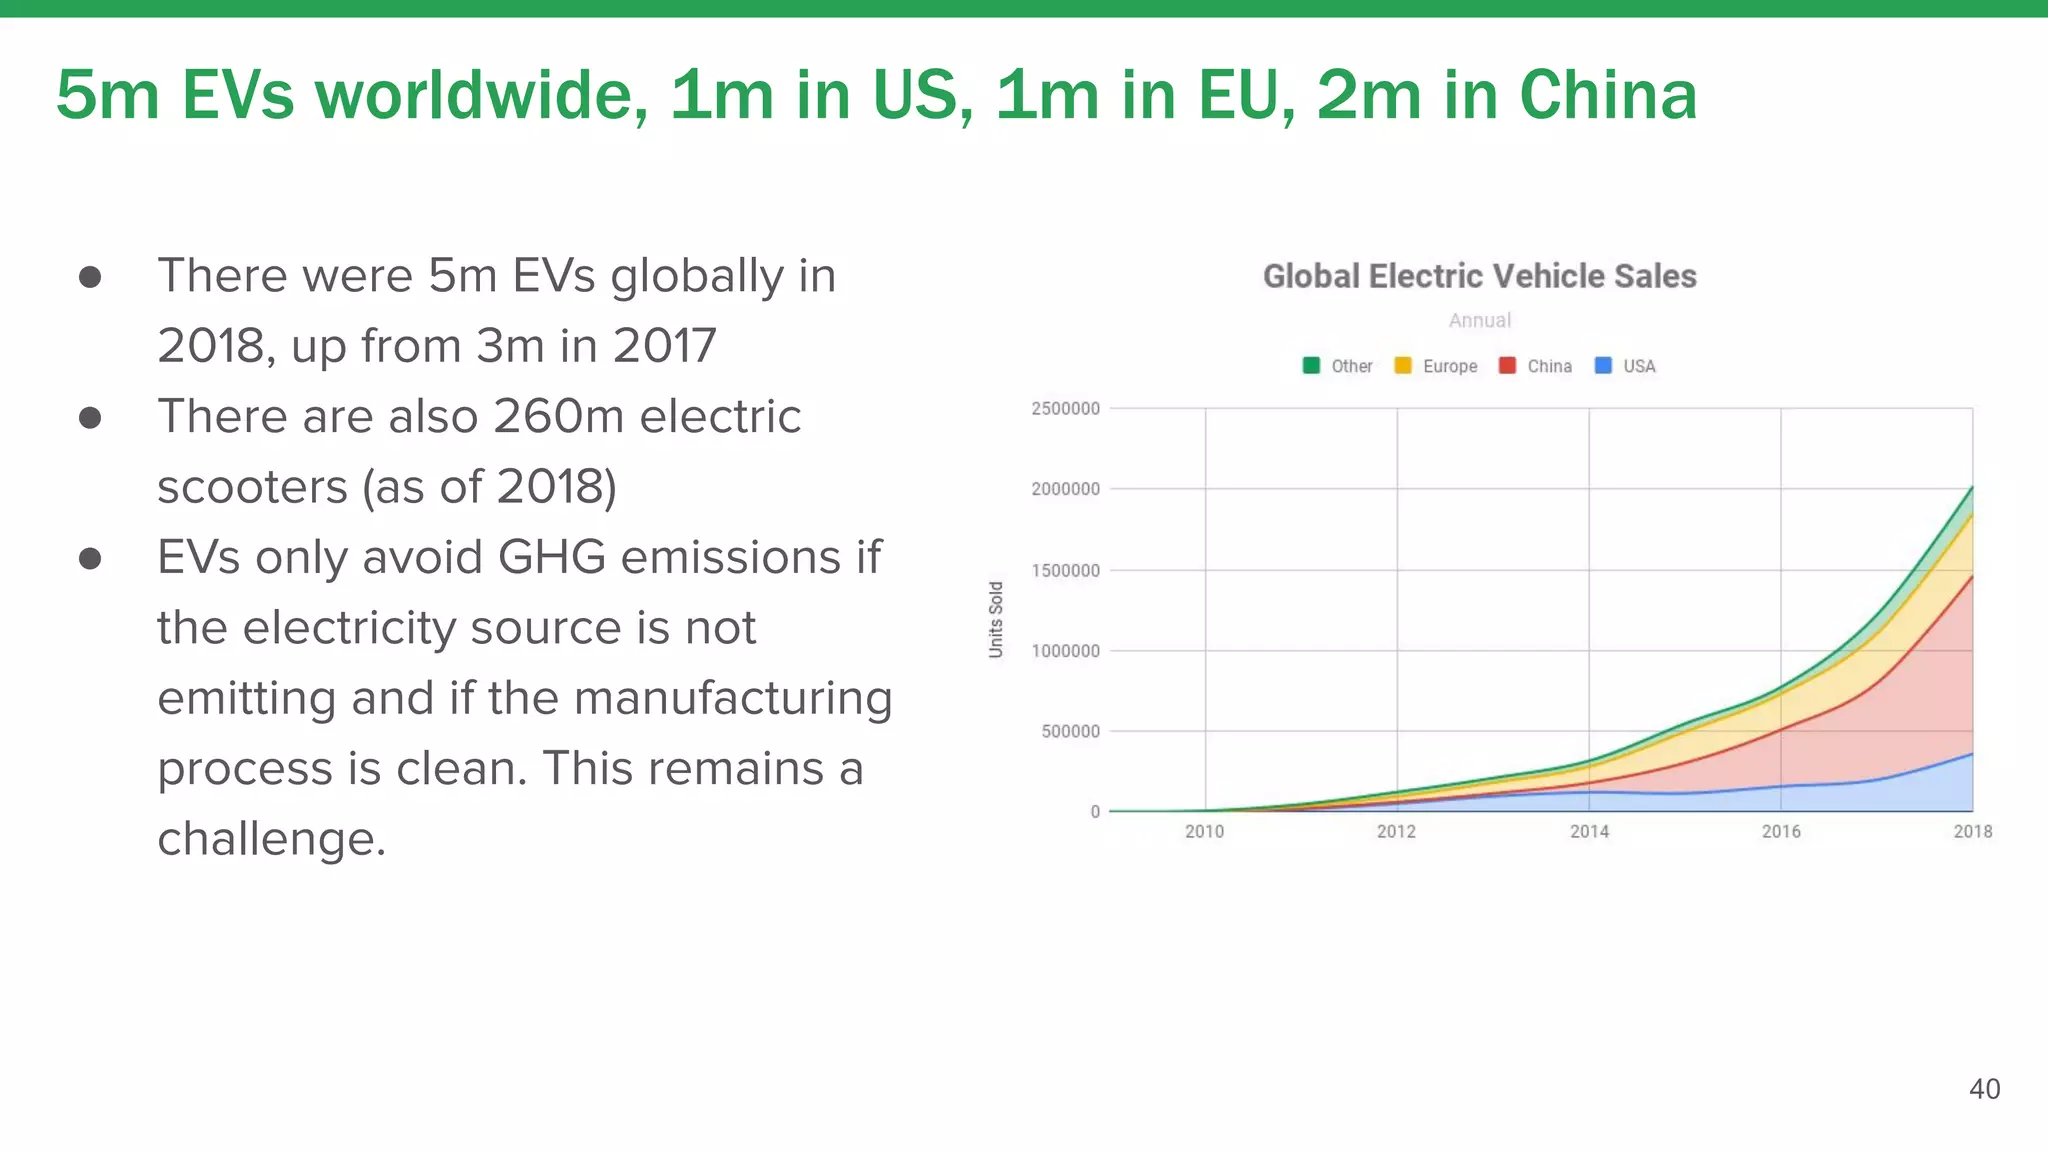The image size is (2048, 1152).
Task: Click the slide heading about 5m EVs
Action: 876,95
